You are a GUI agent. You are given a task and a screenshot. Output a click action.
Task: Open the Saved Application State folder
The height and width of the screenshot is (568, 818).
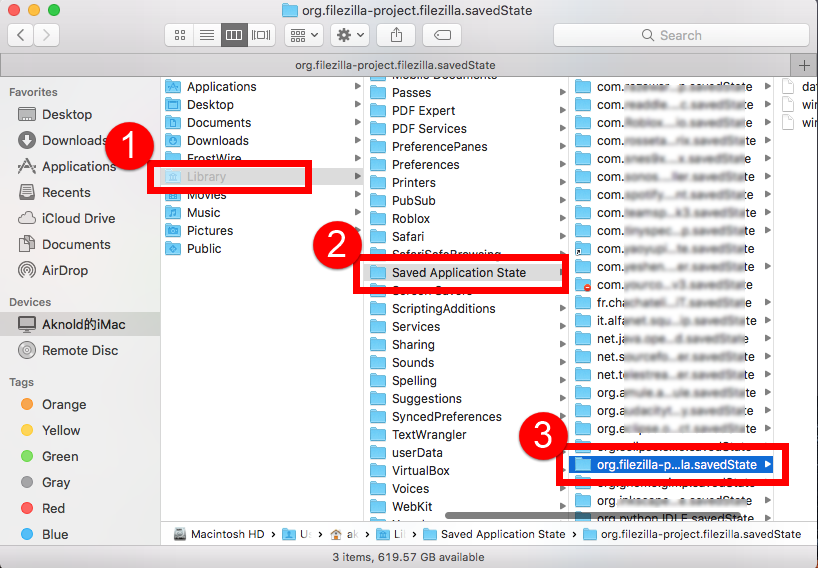click(458, 273)
